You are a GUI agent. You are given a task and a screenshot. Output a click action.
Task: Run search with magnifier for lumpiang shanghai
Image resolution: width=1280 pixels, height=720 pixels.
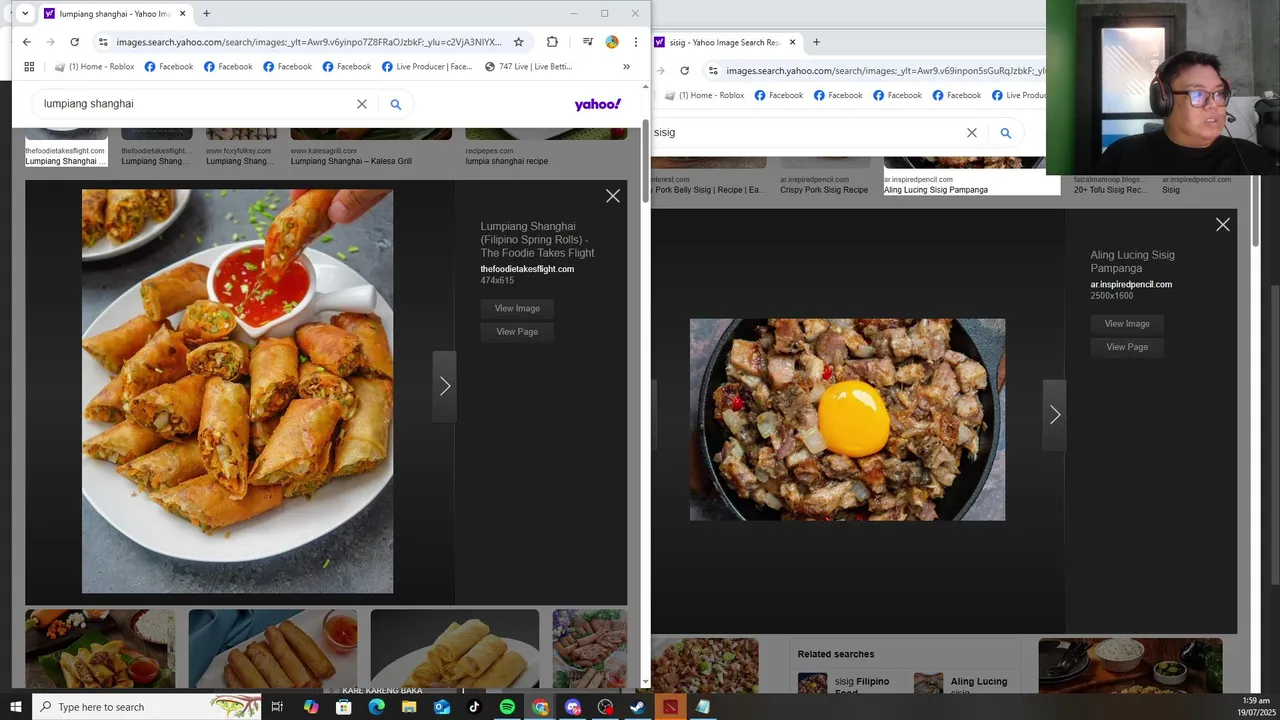(396, 104)
